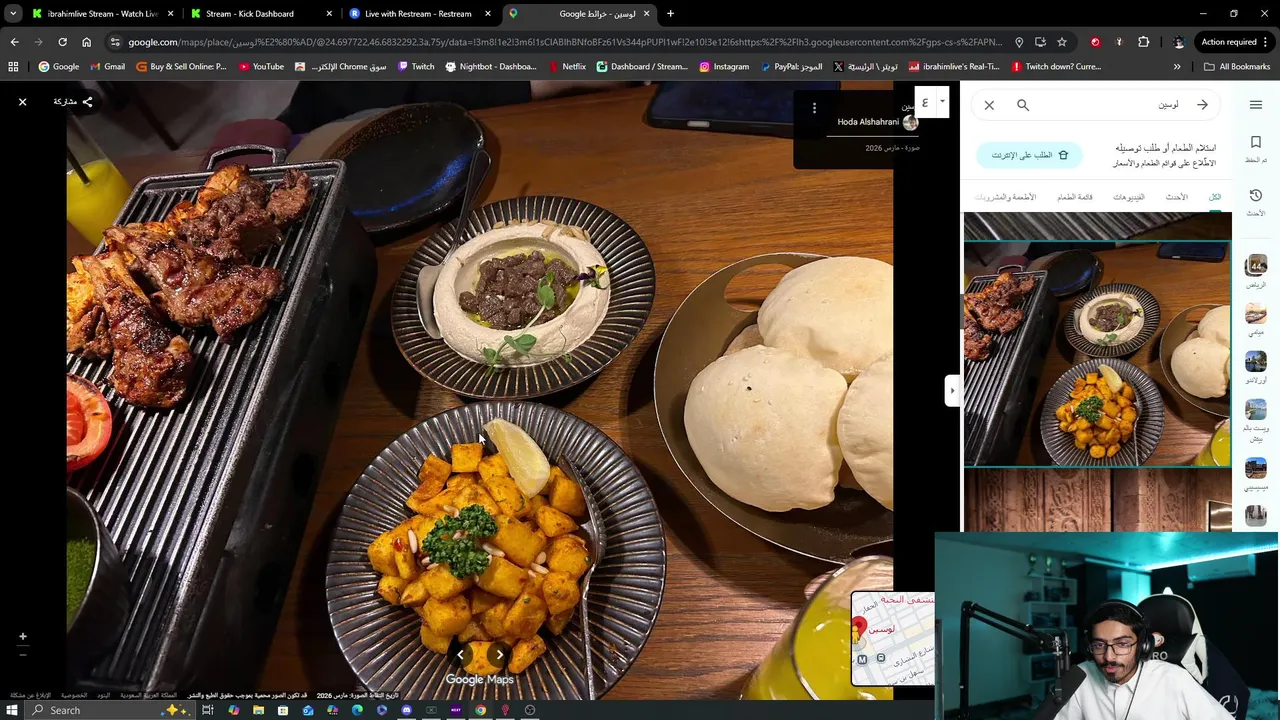Click the red recorder extension icon
The image size is (1280, 720).
coord(1095,42)
